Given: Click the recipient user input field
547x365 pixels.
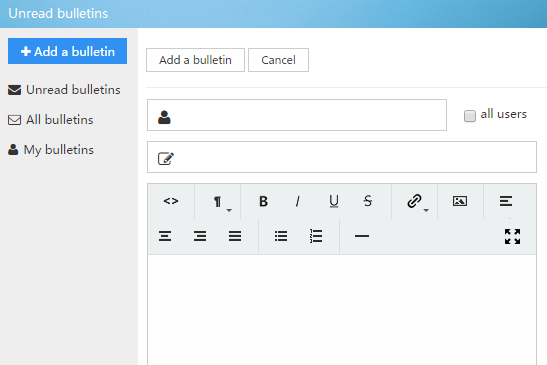Looking at the screenshot, I should tap(297, 115).
